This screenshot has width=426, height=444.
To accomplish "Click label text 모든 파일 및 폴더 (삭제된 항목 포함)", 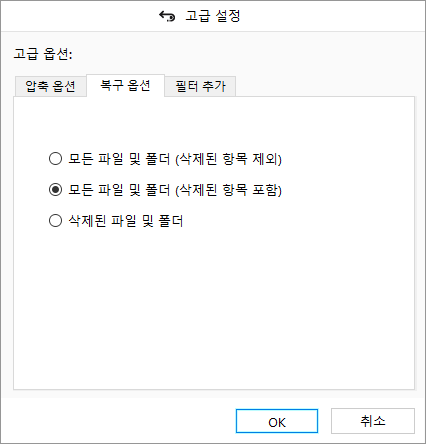I will coord(175,190).
